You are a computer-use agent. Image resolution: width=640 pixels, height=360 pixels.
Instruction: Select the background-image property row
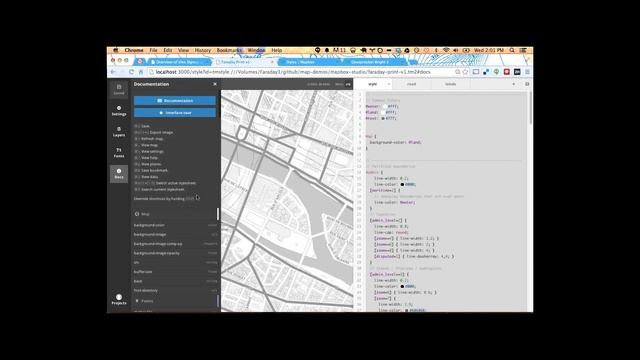(x=175, y=235)
